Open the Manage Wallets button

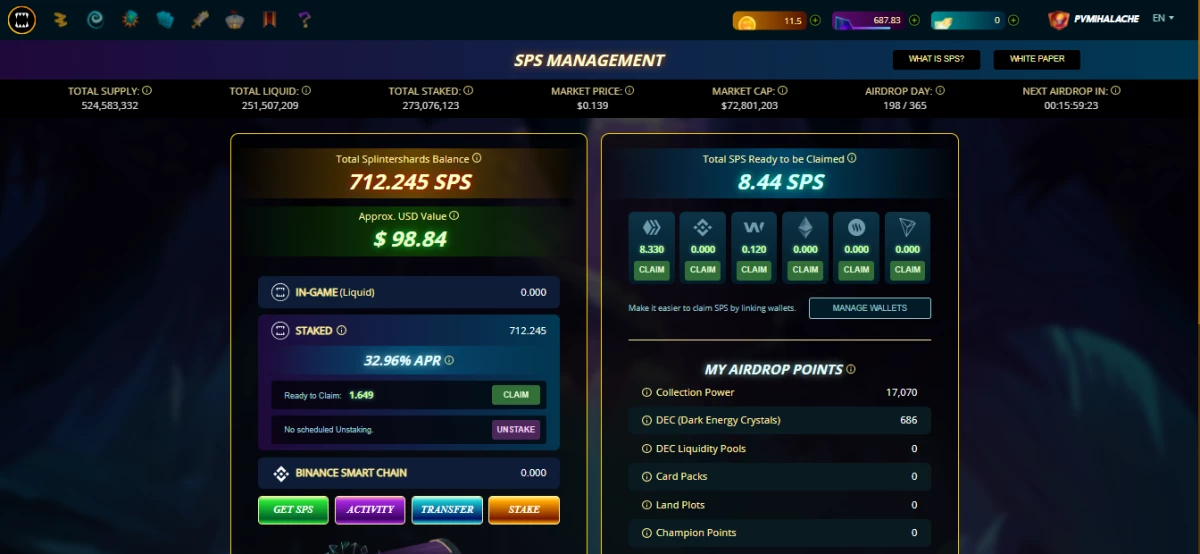[870, 308]
